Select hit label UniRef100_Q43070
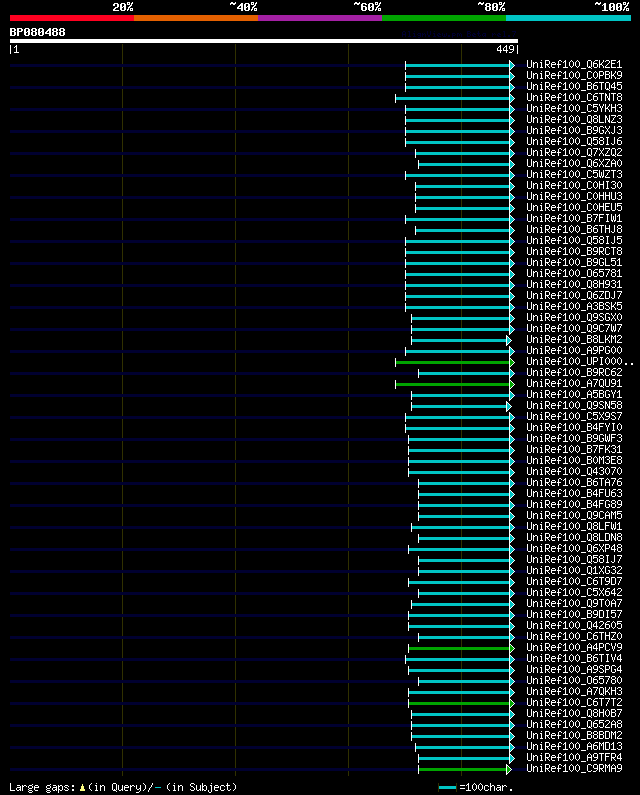The image size is (640, 795). (x=574, y=472)
